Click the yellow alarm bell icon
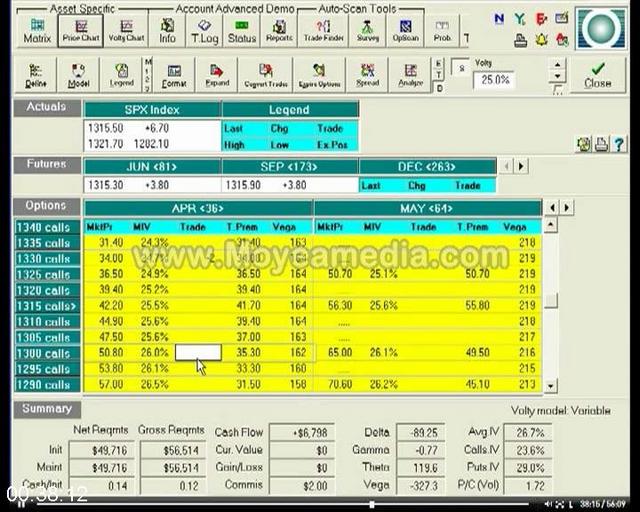Screen dimensions: 640x512 point(541,40)
